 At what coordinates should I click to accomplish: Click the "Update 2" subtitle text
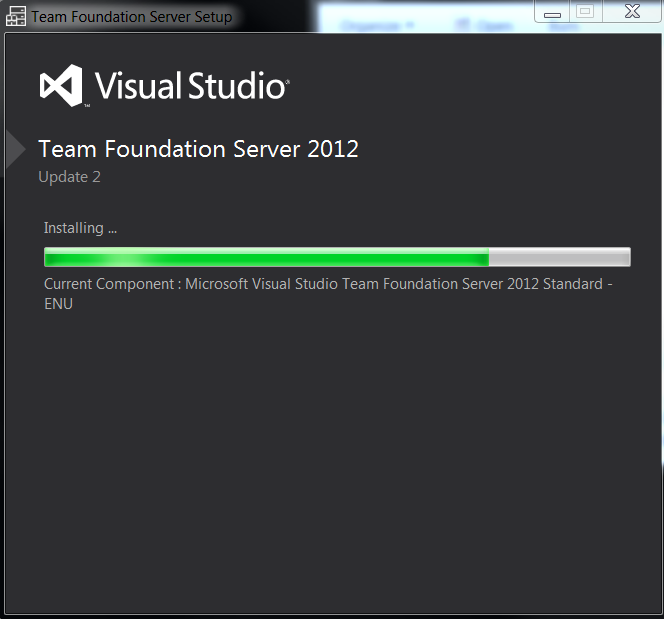click(x=69, y=177)
